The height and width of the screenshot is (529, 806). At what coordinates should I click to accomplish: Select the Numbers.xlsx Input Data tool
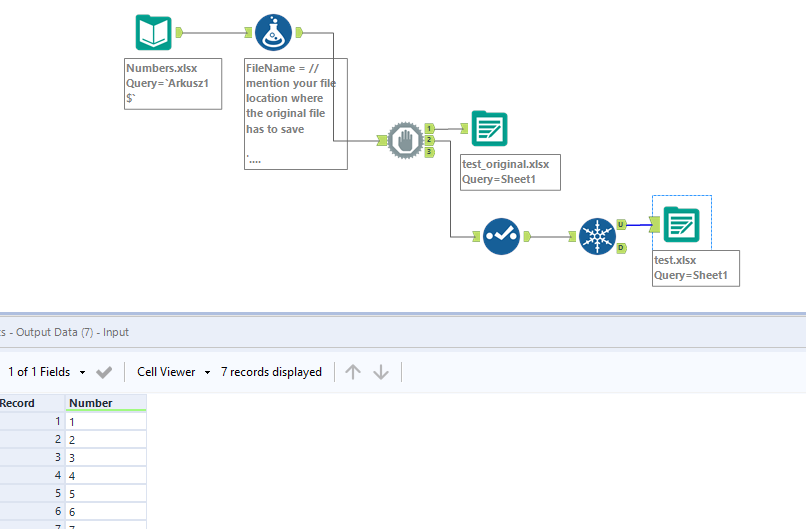[153, 32]
